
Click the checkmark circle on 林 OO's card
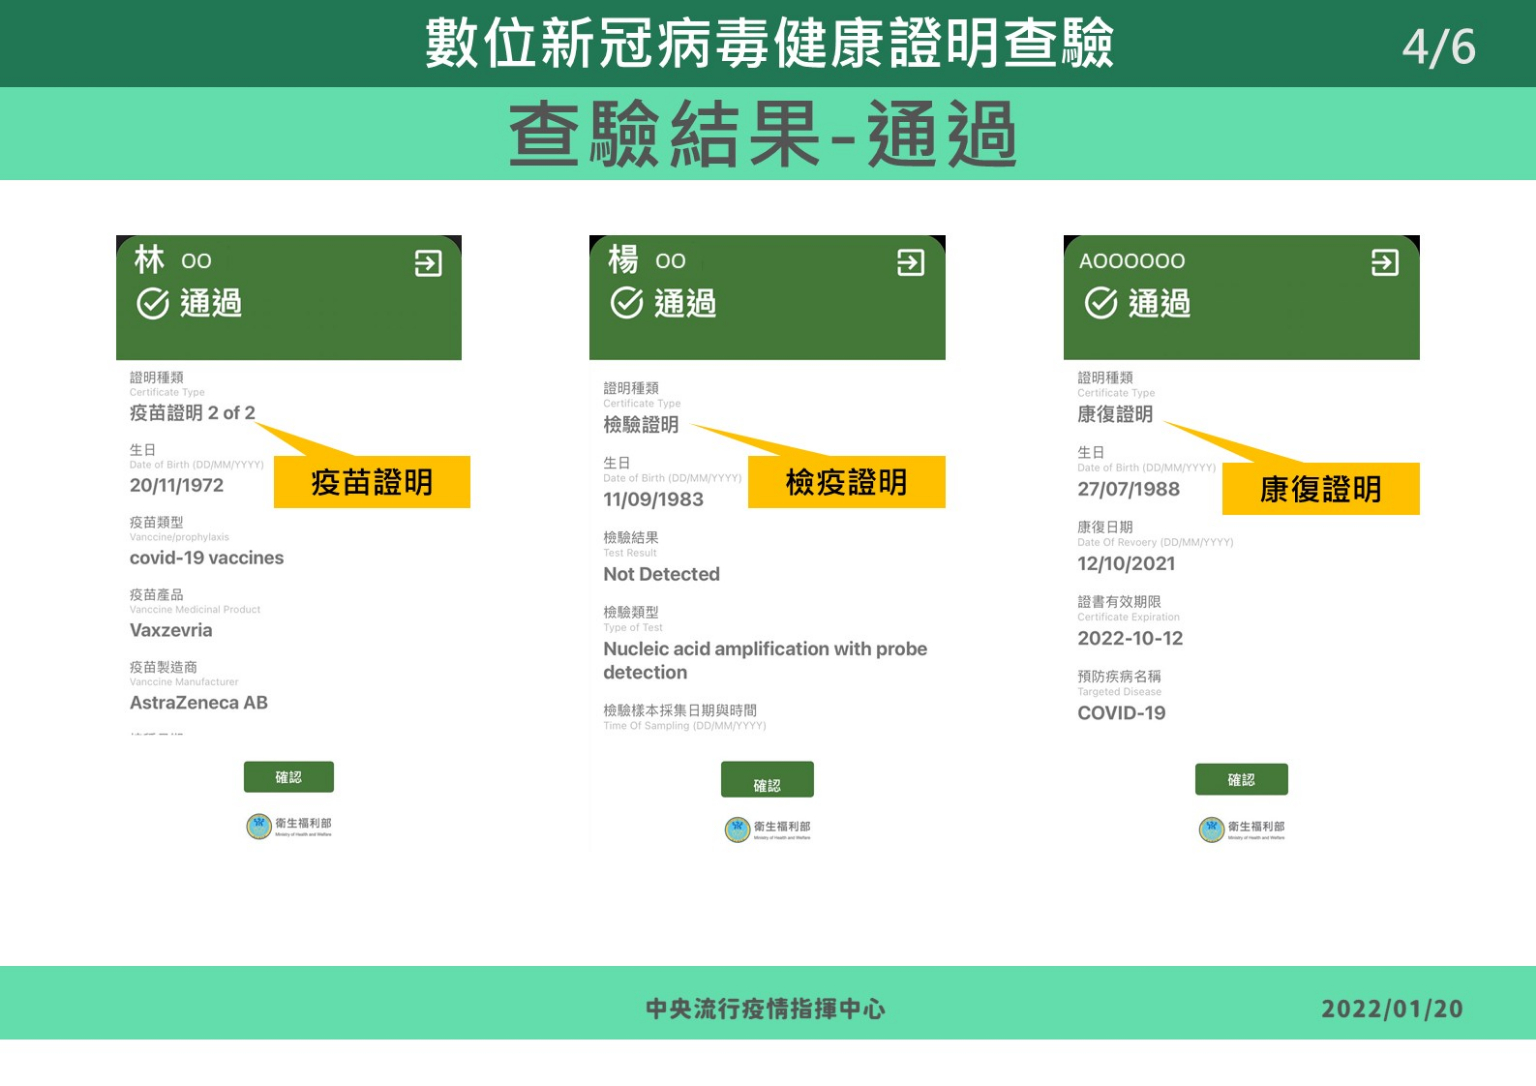pyautogui.click(x=153, y=303)
